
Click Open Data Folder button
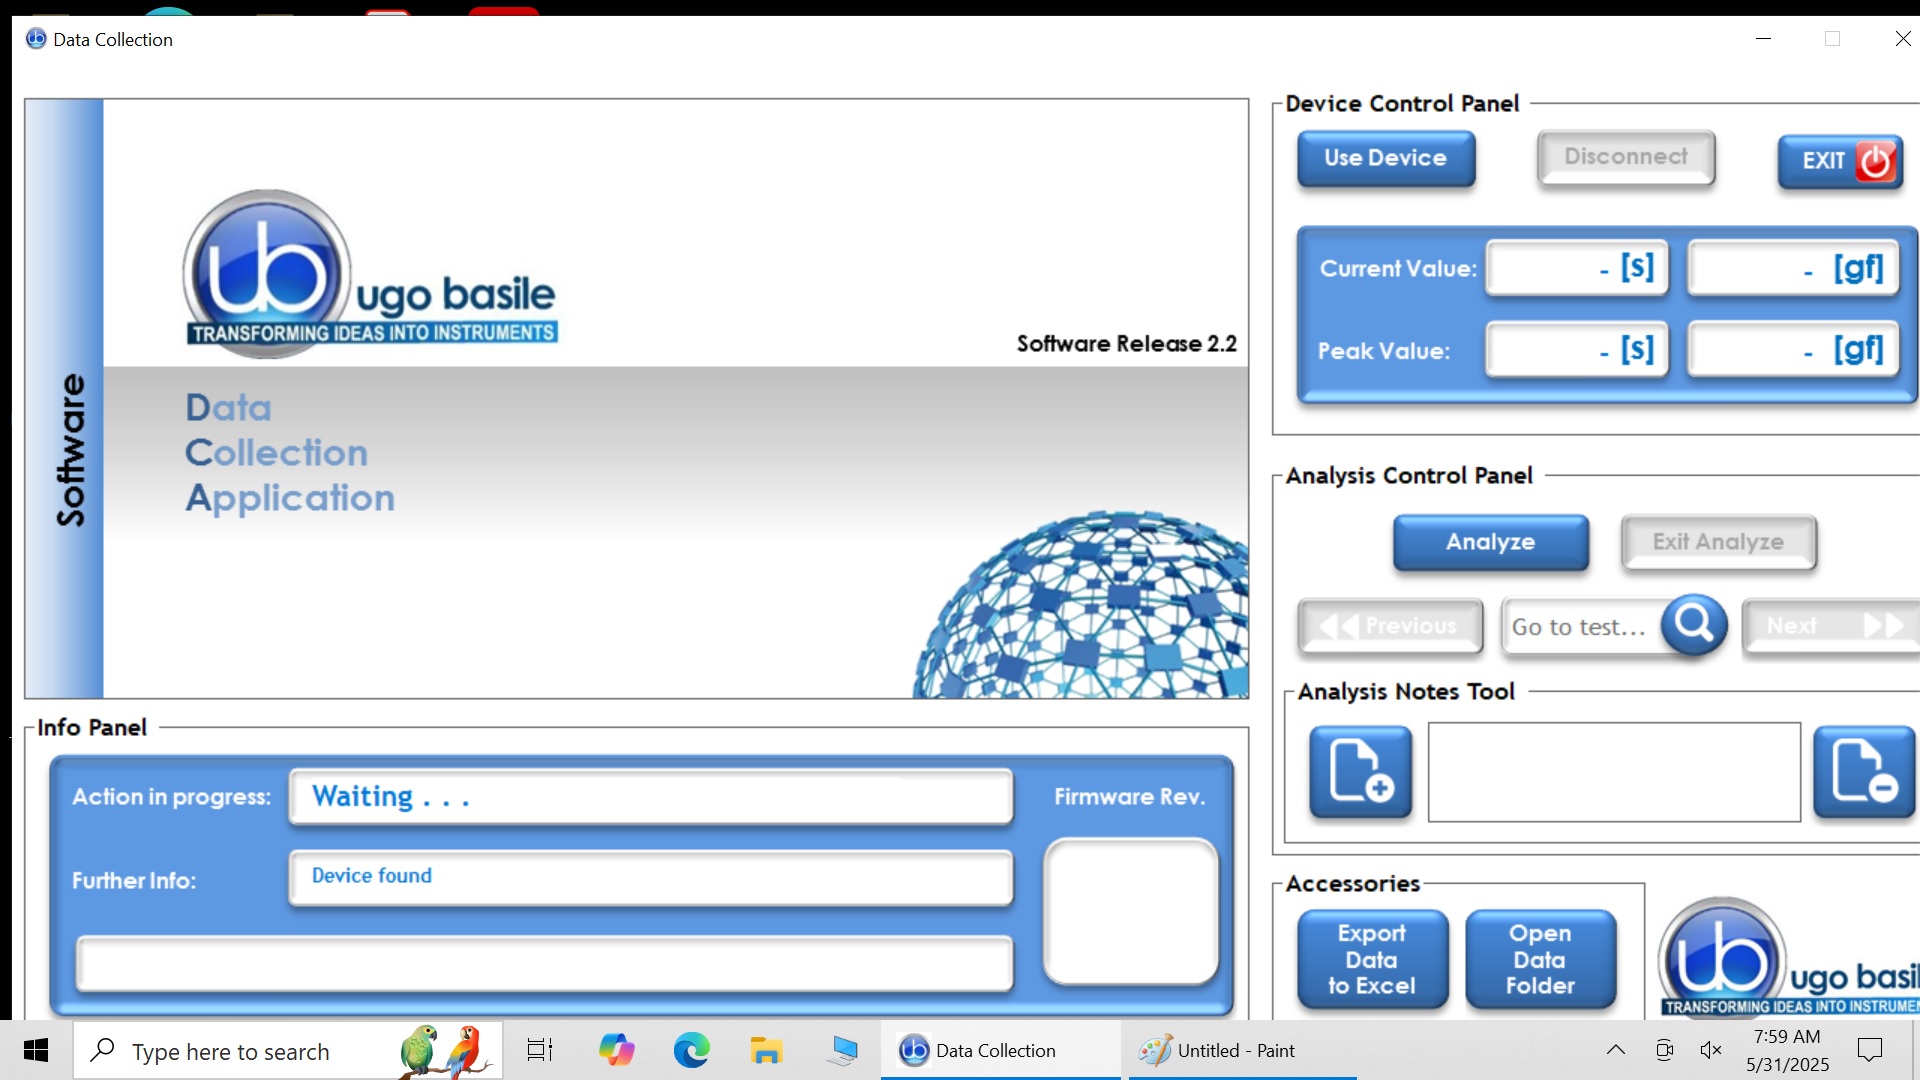click(1540, 959)
